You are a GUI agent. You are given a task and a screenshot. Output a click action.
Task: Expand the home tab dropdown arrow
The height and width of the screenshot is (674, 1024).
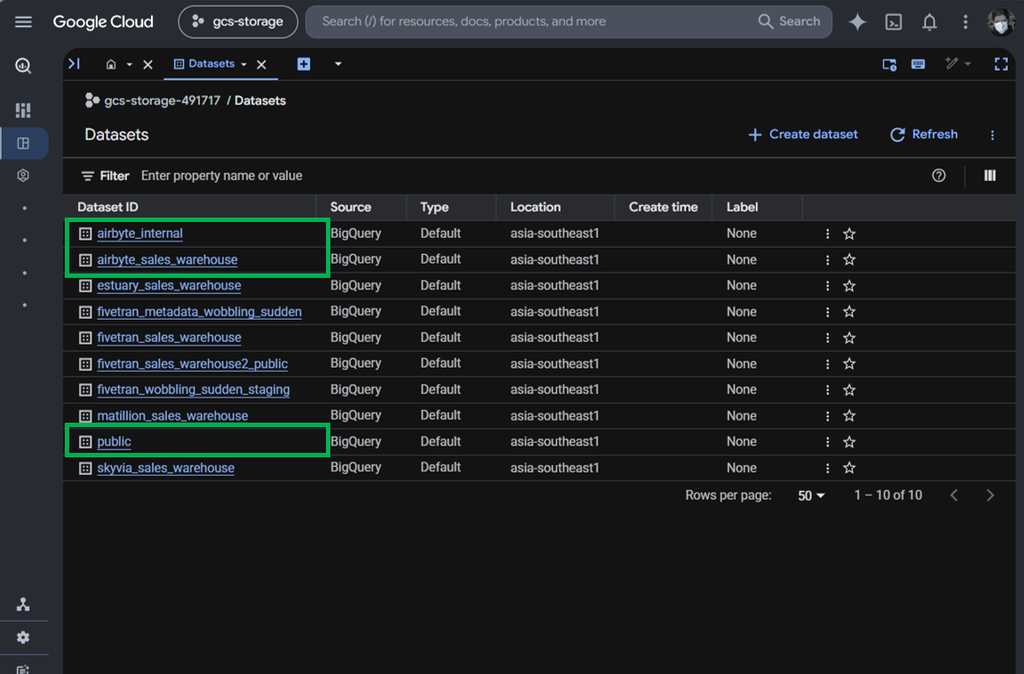point(129,64)
